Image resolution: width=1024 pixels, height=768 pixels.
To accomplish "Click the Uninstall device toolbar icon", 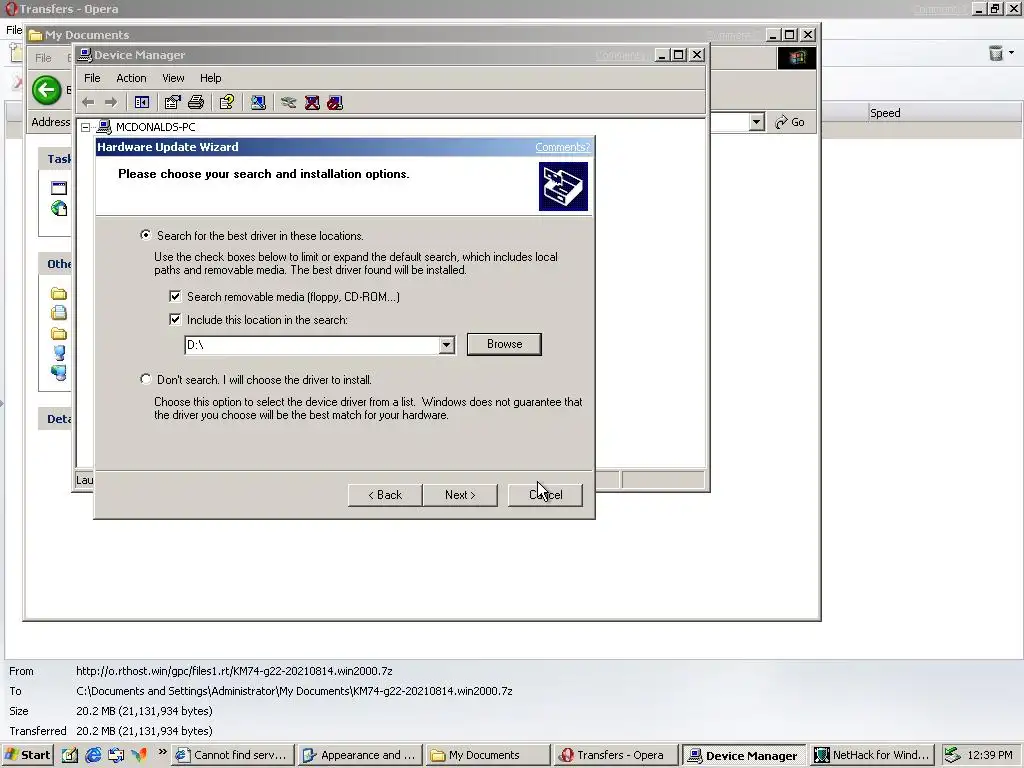I will pyautogui.click(x=312, y=103).
